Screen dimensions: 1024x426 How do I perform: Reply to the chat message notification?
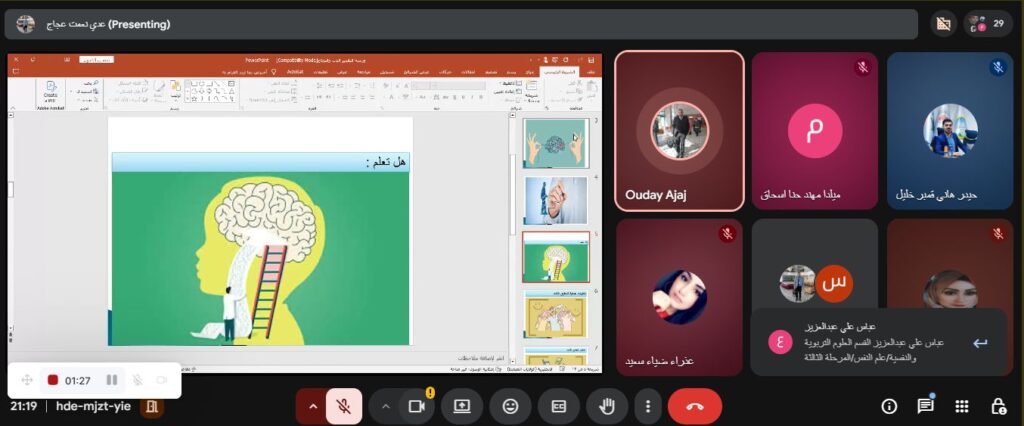pyautogui.click(x=980, y=343)
